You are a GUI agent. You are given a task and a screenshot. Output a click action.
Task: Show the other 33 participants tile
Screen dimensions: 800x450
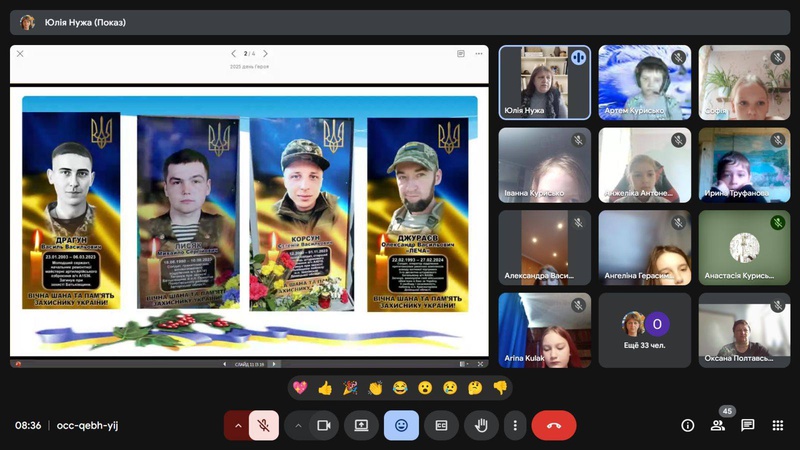click(x=644, y=331)
